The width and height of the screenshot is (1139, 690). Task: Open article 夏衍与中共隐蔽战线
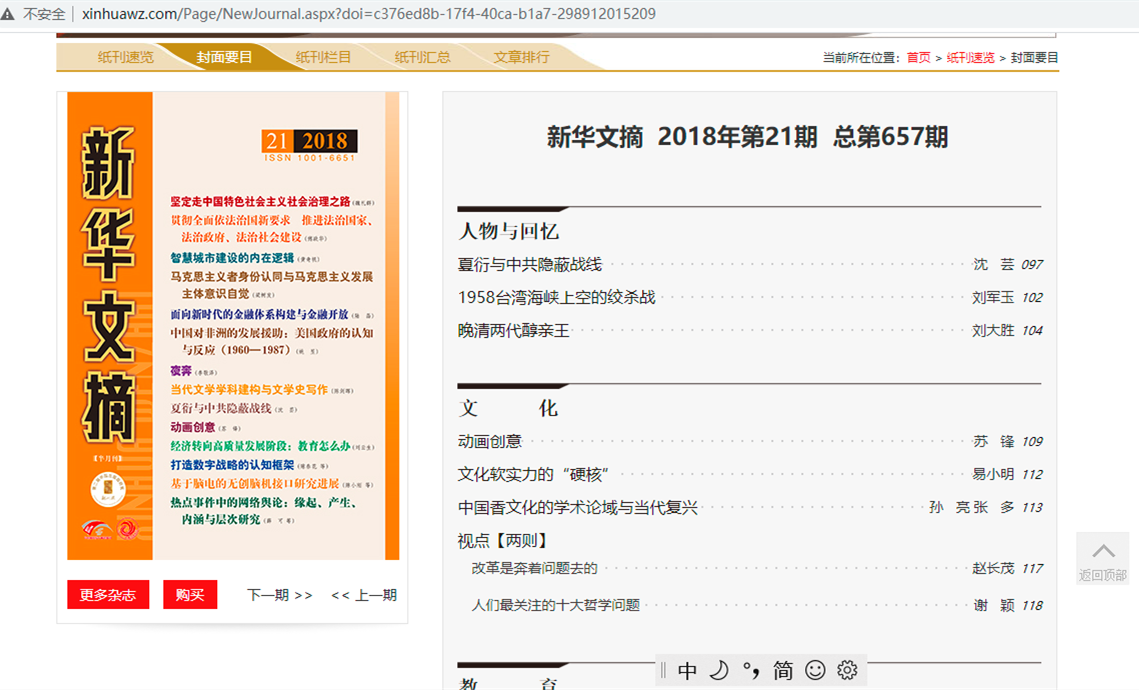(530, 264)
